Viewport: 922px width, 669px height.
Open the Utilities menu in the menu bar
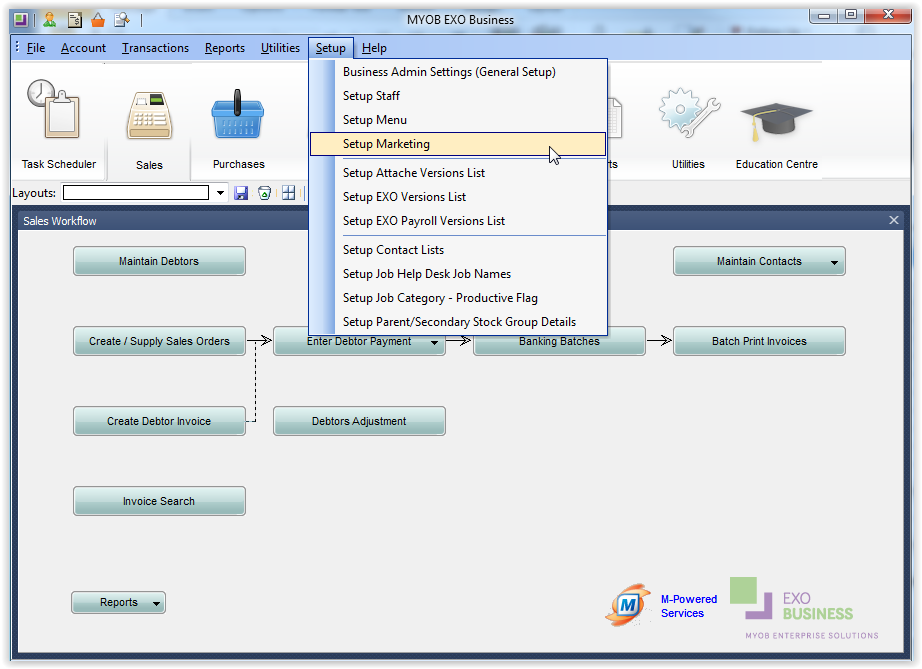280,48
